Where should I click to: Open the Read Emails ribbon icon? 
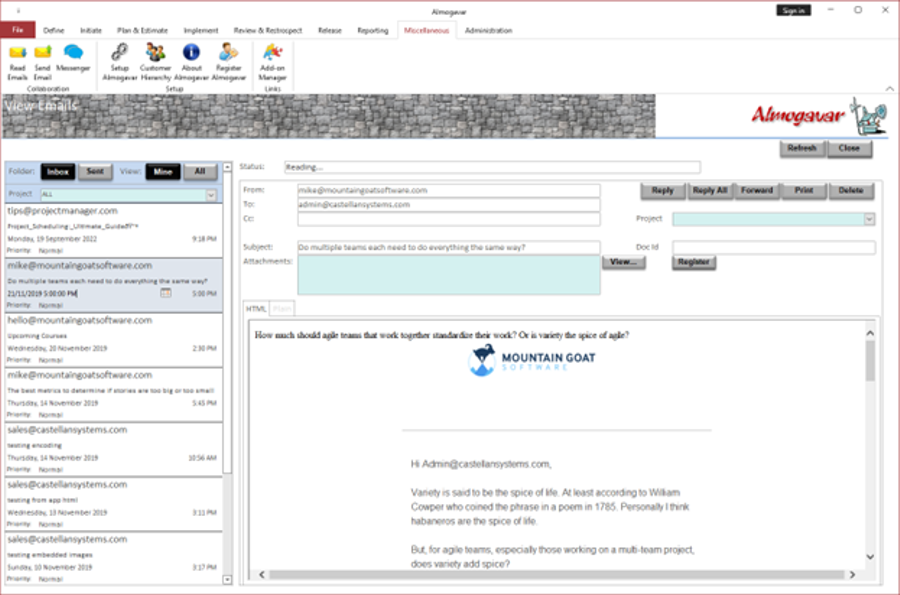(17, 63)
